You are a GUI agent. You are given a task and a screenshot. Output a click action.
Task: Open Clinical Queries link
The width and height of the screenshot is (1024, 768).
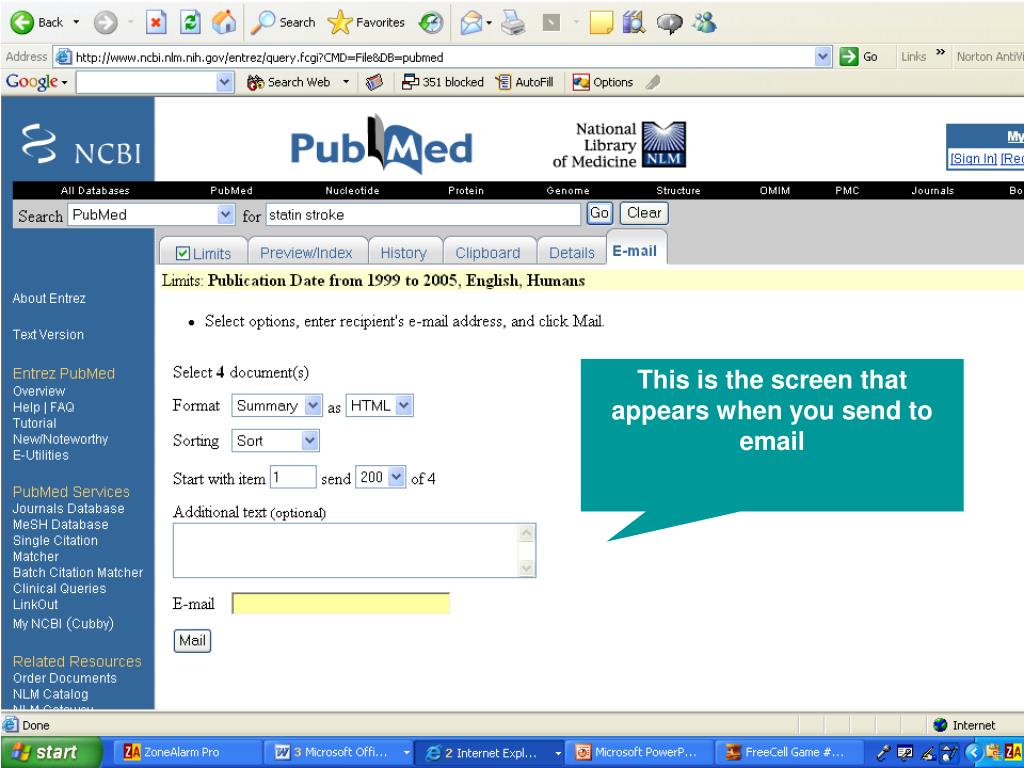[59, 588]
